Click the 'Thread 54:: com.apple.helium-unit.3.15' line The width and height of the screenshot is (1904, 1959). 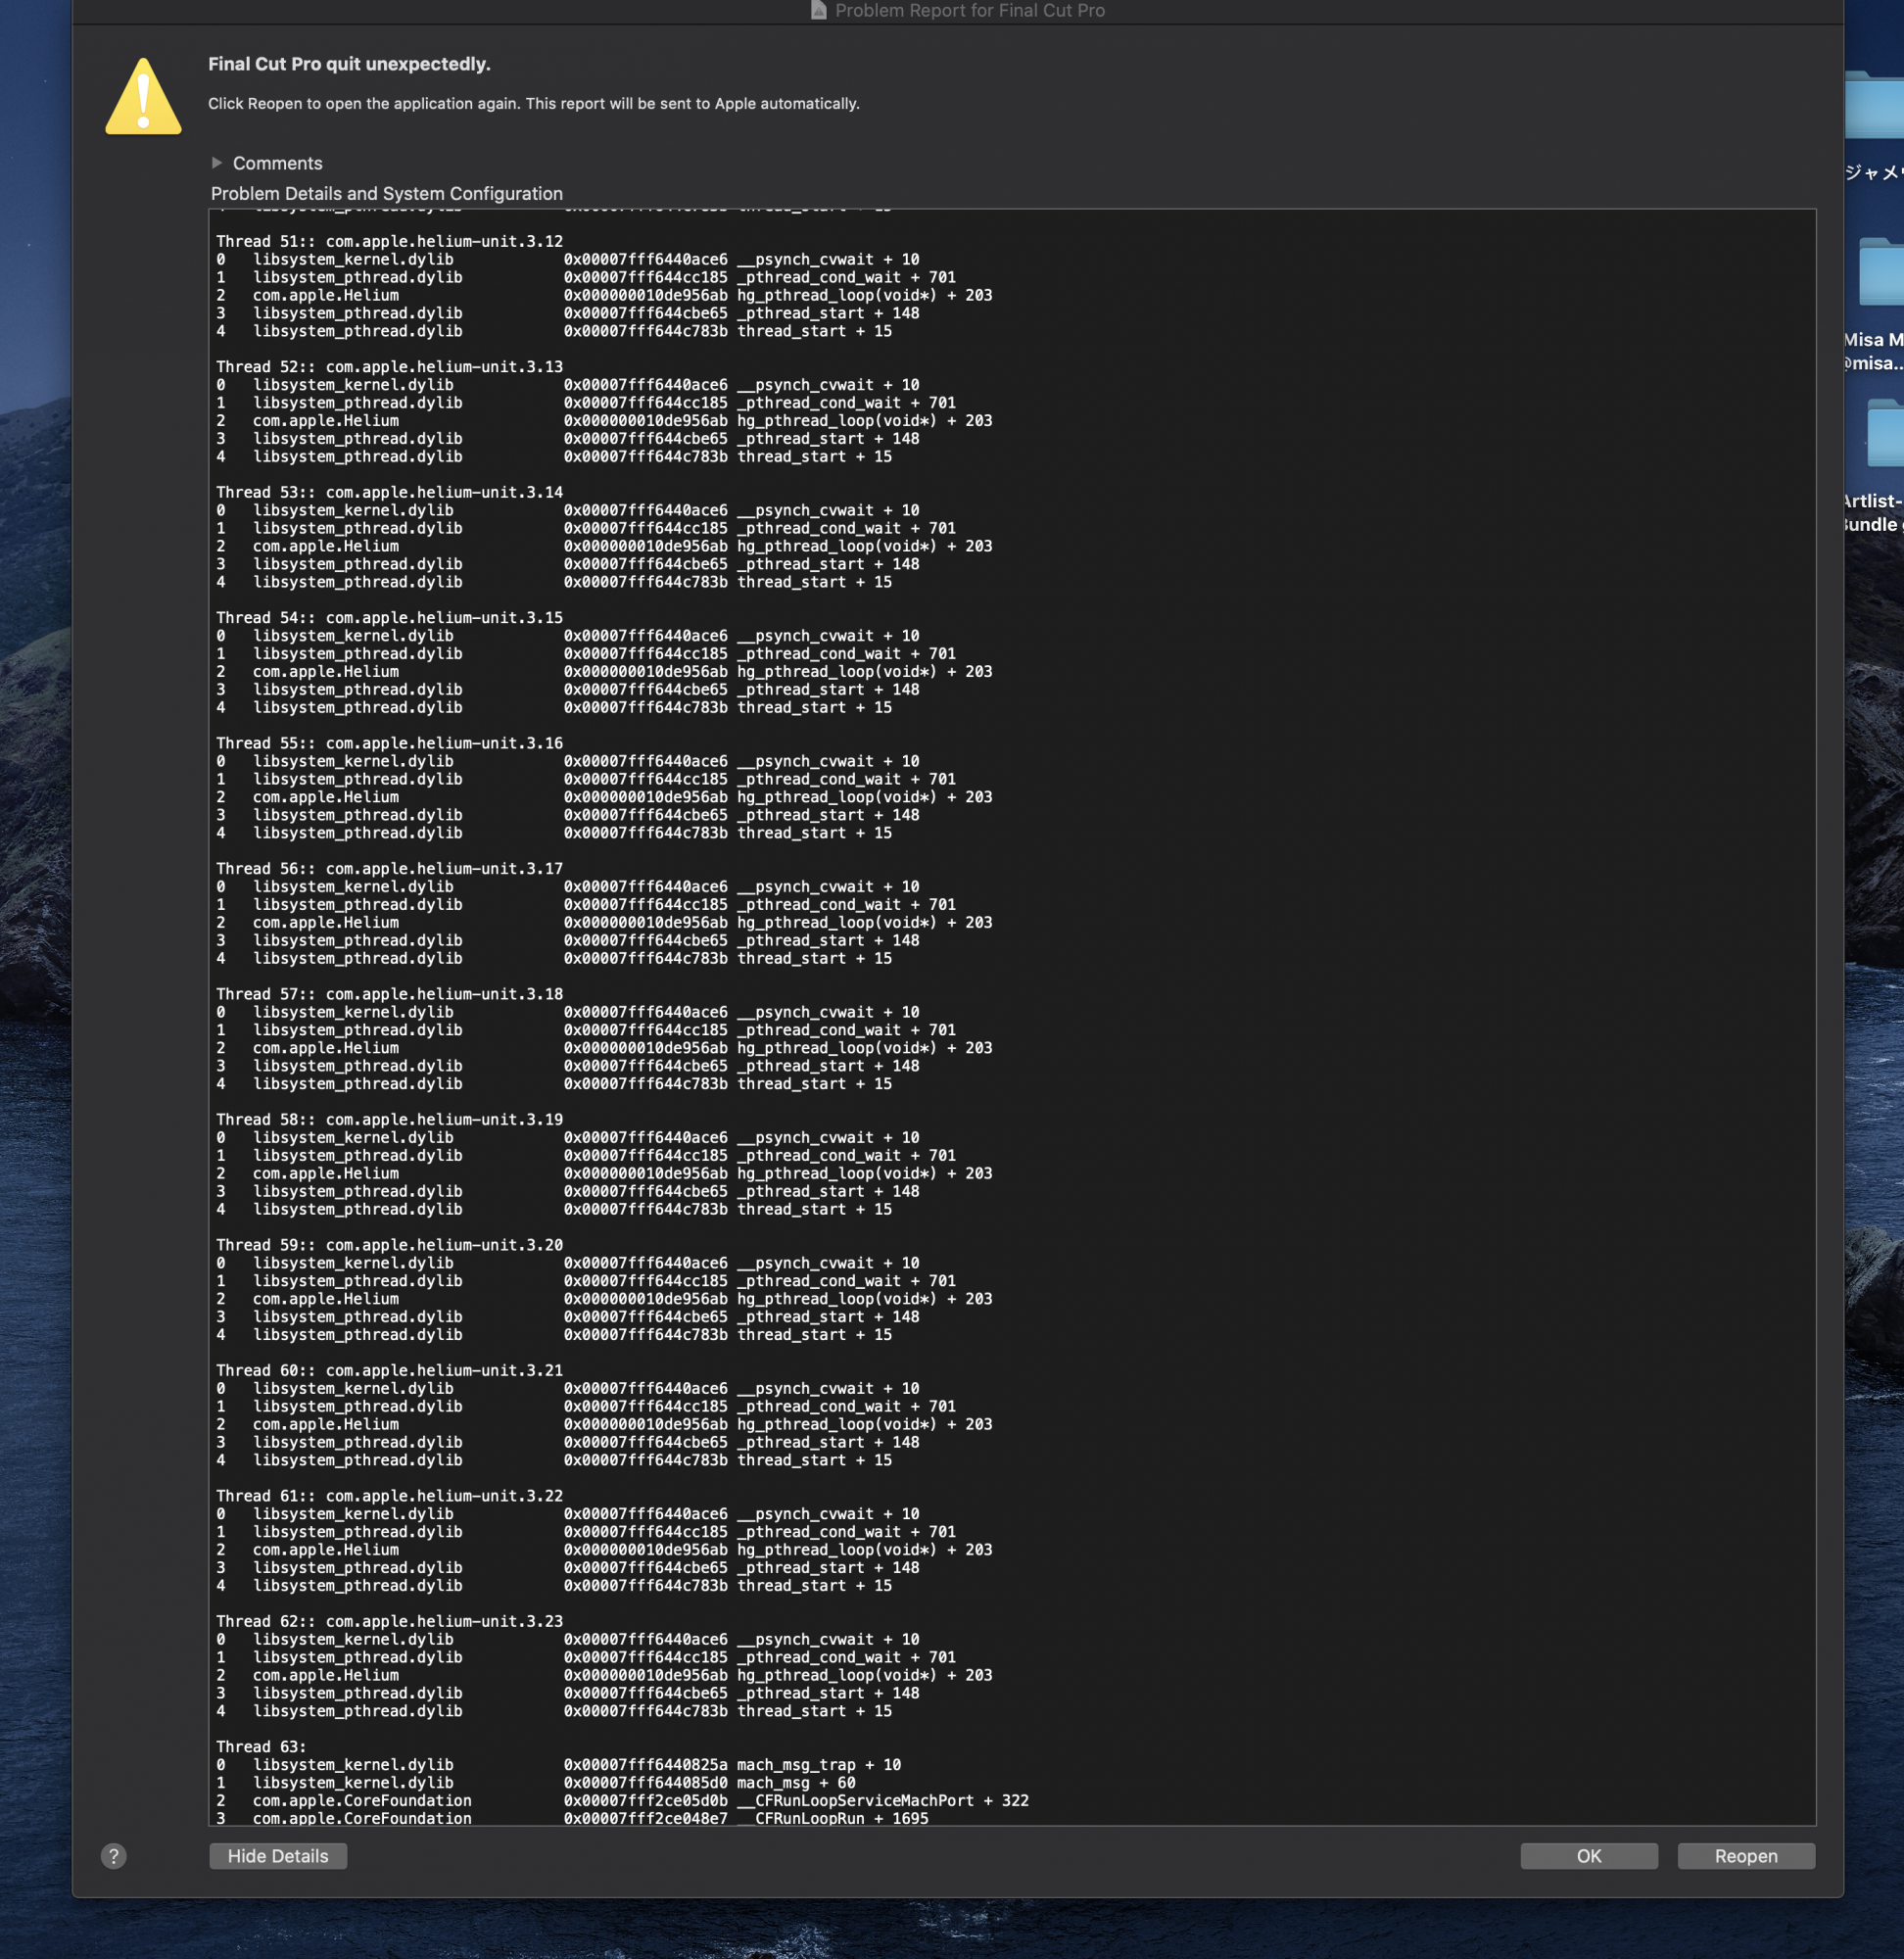tap(389, 618)
